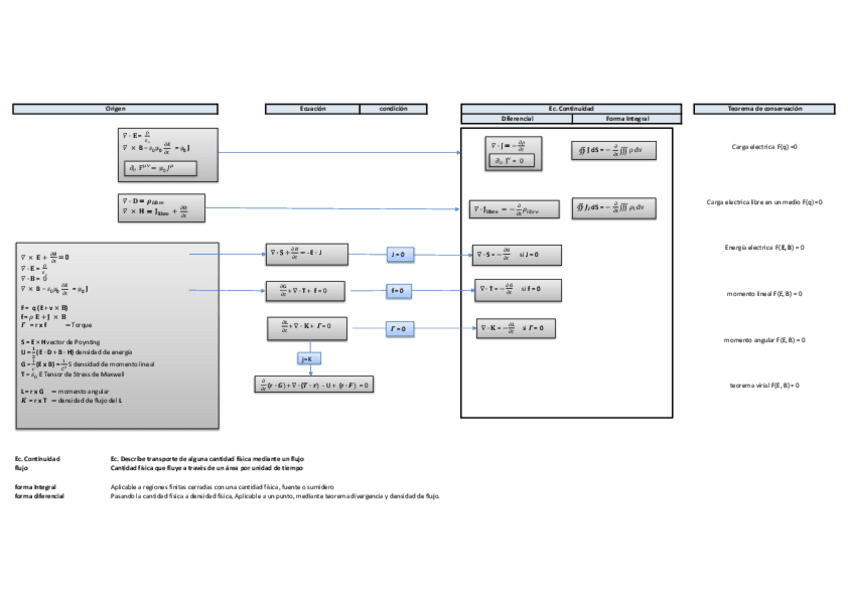Click the "Origen" column header
Viewport: 848px width, 599px height.
(x=115, y=109)
